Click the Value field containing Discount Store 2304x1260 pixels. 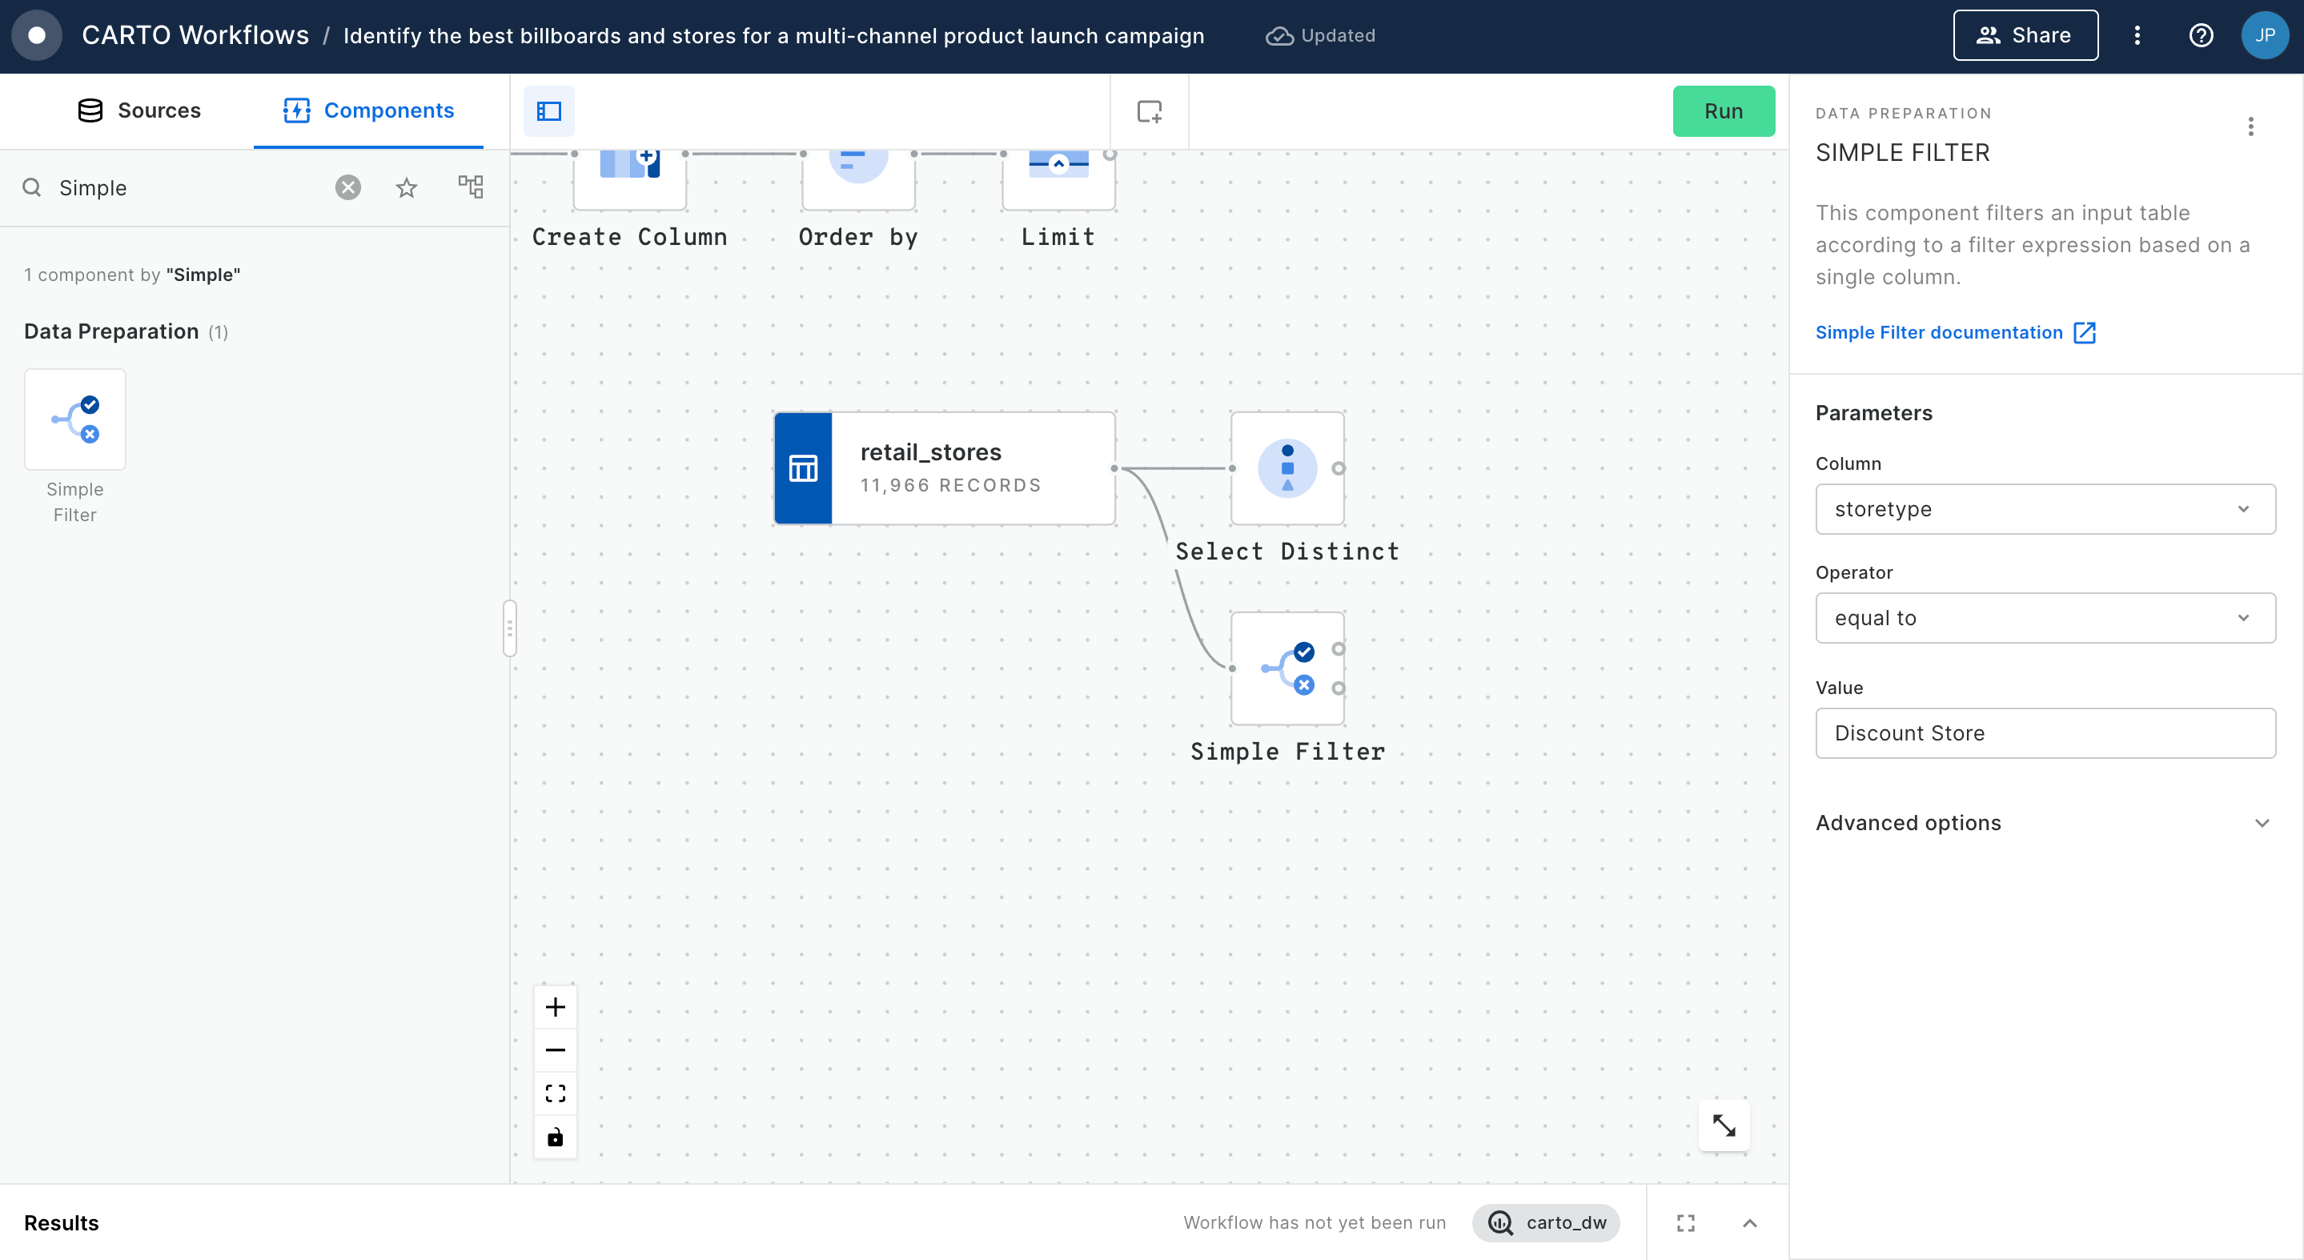click(2044, 733)
